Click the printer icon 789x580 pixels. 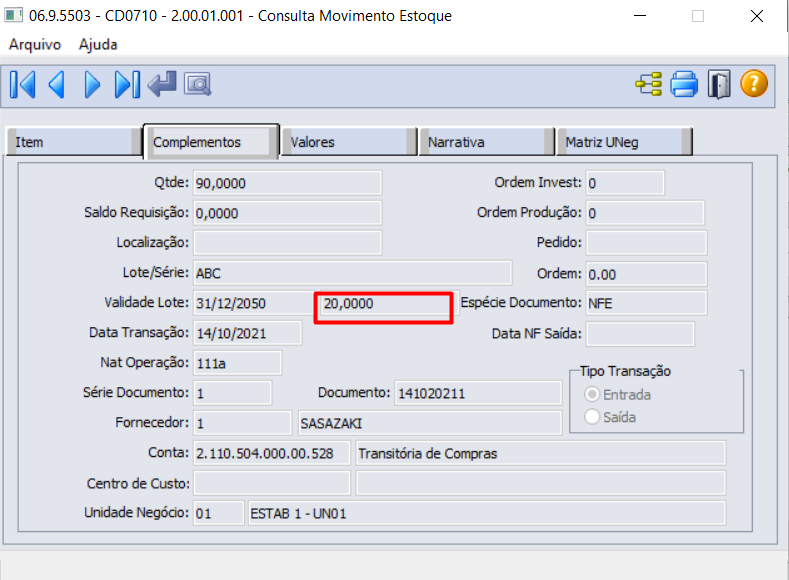point(684,84)
